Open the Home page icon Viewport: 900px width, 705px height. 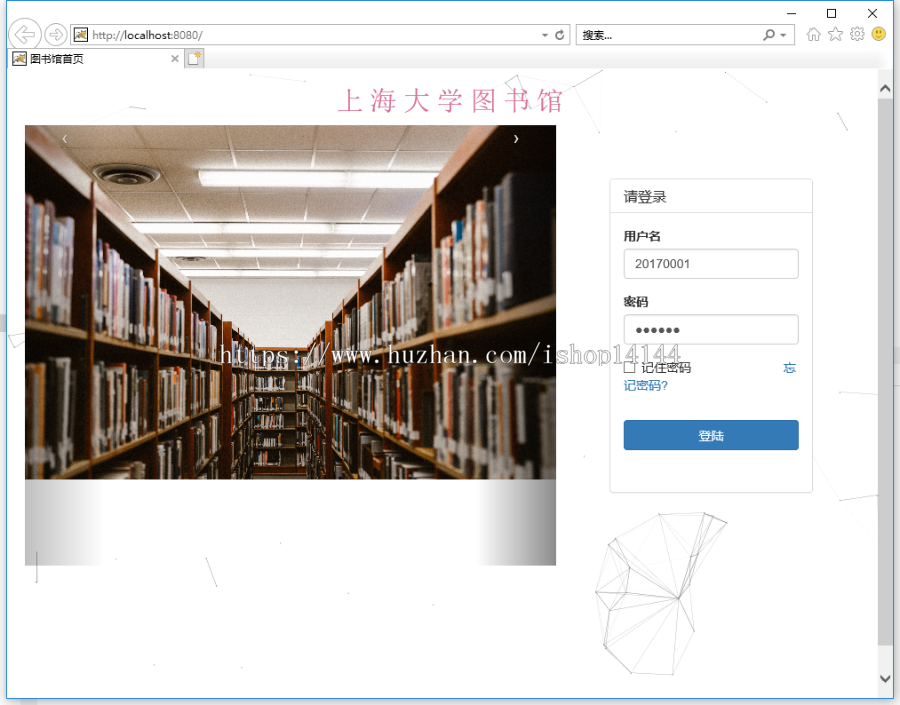pyautogui.click(x=813, y=33)
